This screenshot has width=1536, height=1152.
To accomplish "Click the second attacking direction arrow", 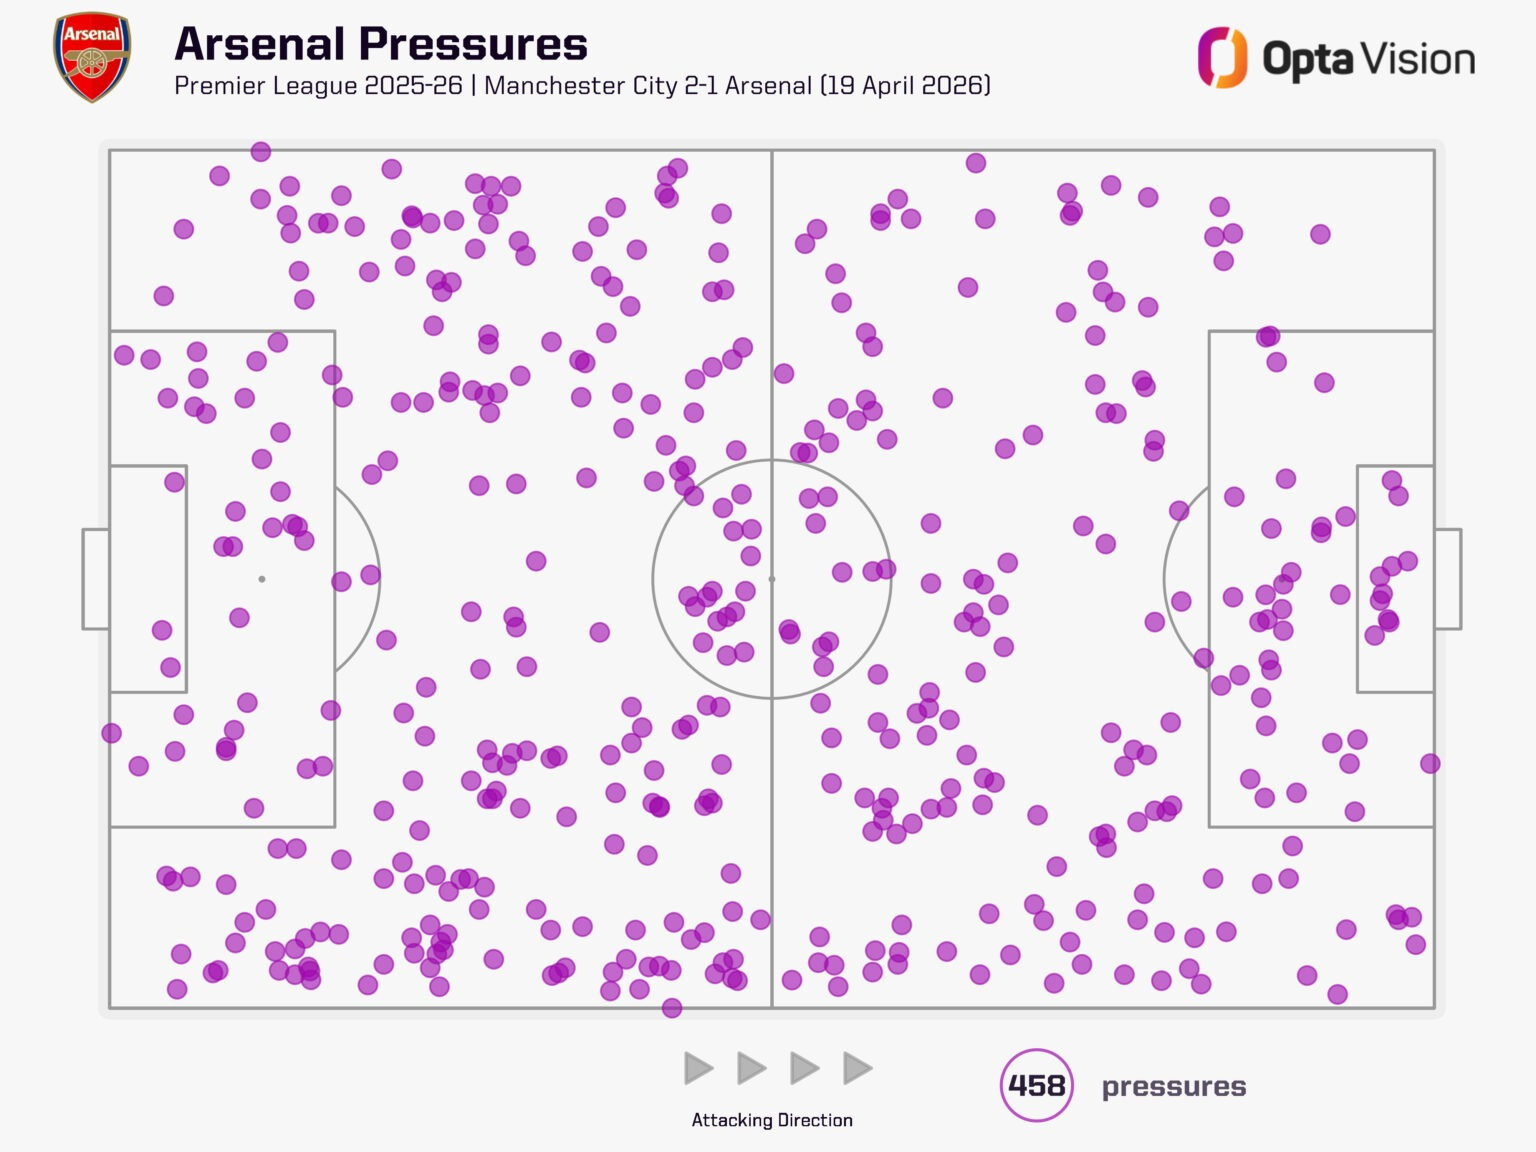I will pos(751,1068).
